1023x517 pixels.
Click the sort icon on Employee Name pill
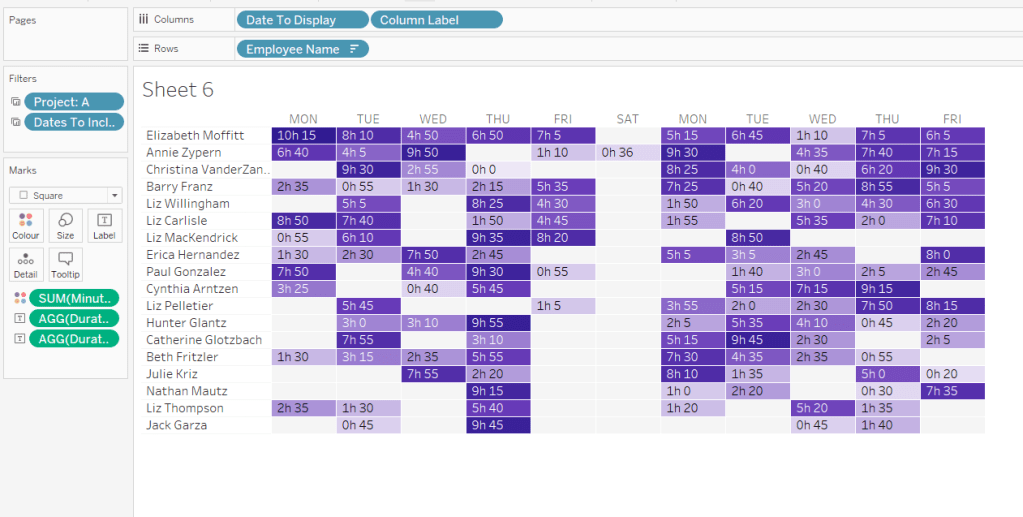[355, 49]
